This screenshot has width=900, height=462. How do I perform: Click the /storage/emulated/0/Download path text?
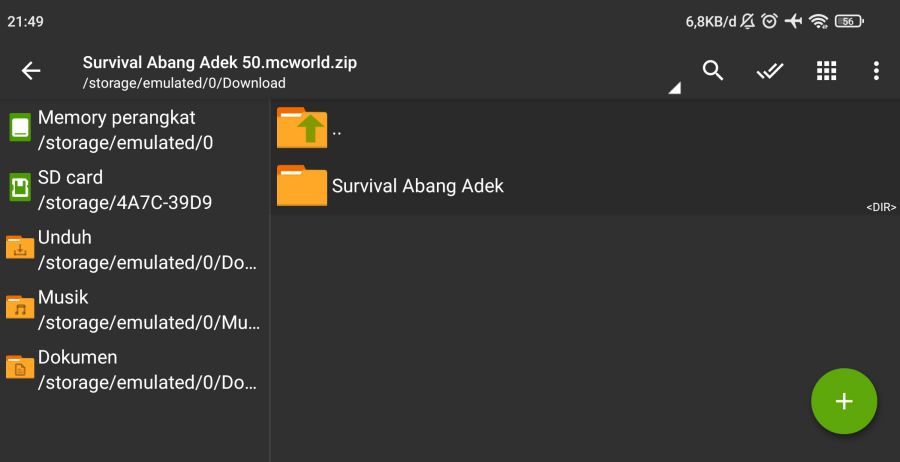pyautogui.click(x=184, y=83)
